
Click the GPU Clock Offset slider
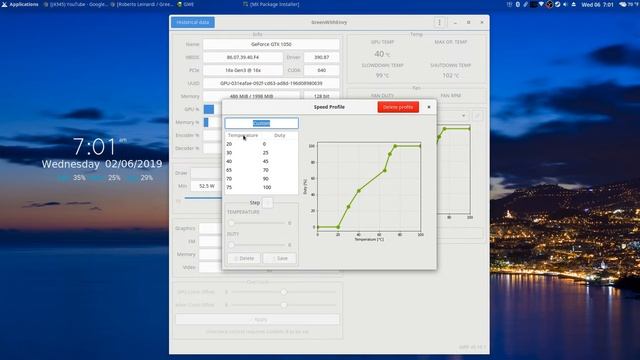pyautogui.click(x=284, y=292)
